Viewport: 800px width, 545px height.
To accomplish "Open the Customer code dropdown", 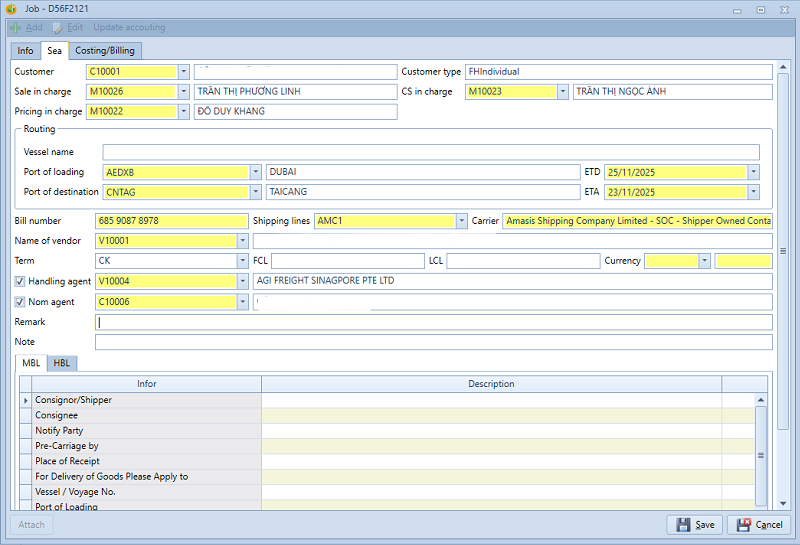I will point(183,72).
